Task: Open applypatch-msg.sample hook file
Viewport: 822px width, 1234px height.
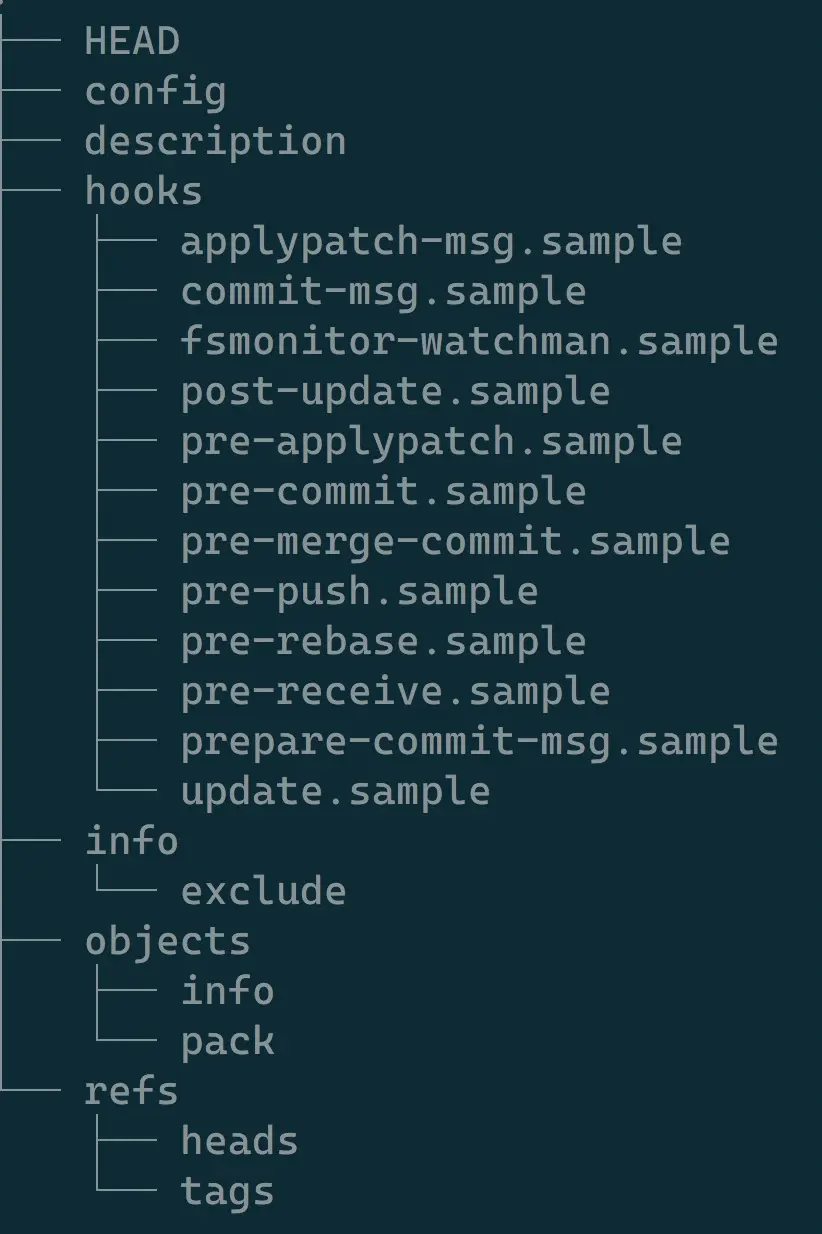Action: [x=431, y=242]
